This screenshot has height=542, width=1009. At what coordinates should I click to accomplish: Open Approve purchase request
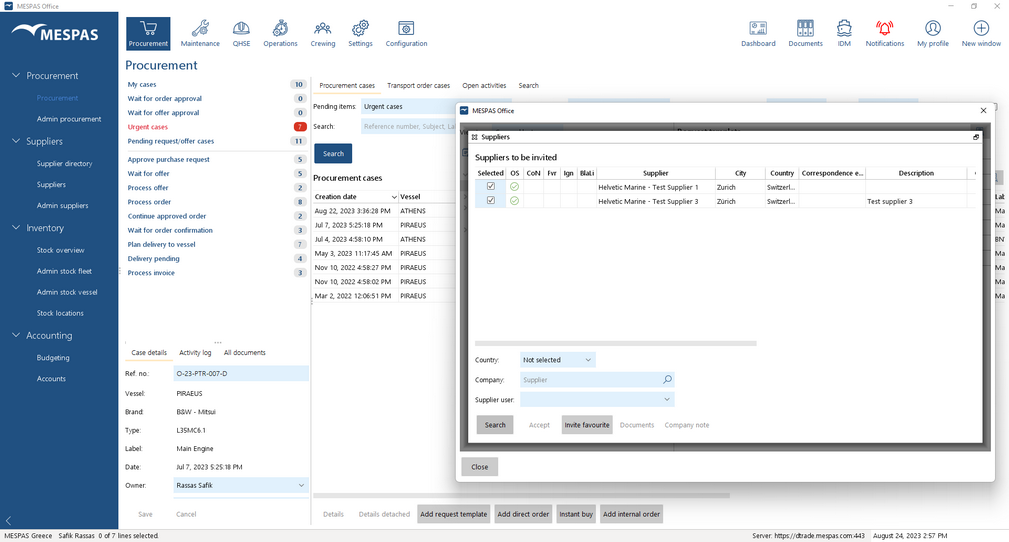click(x=169, y=159)
